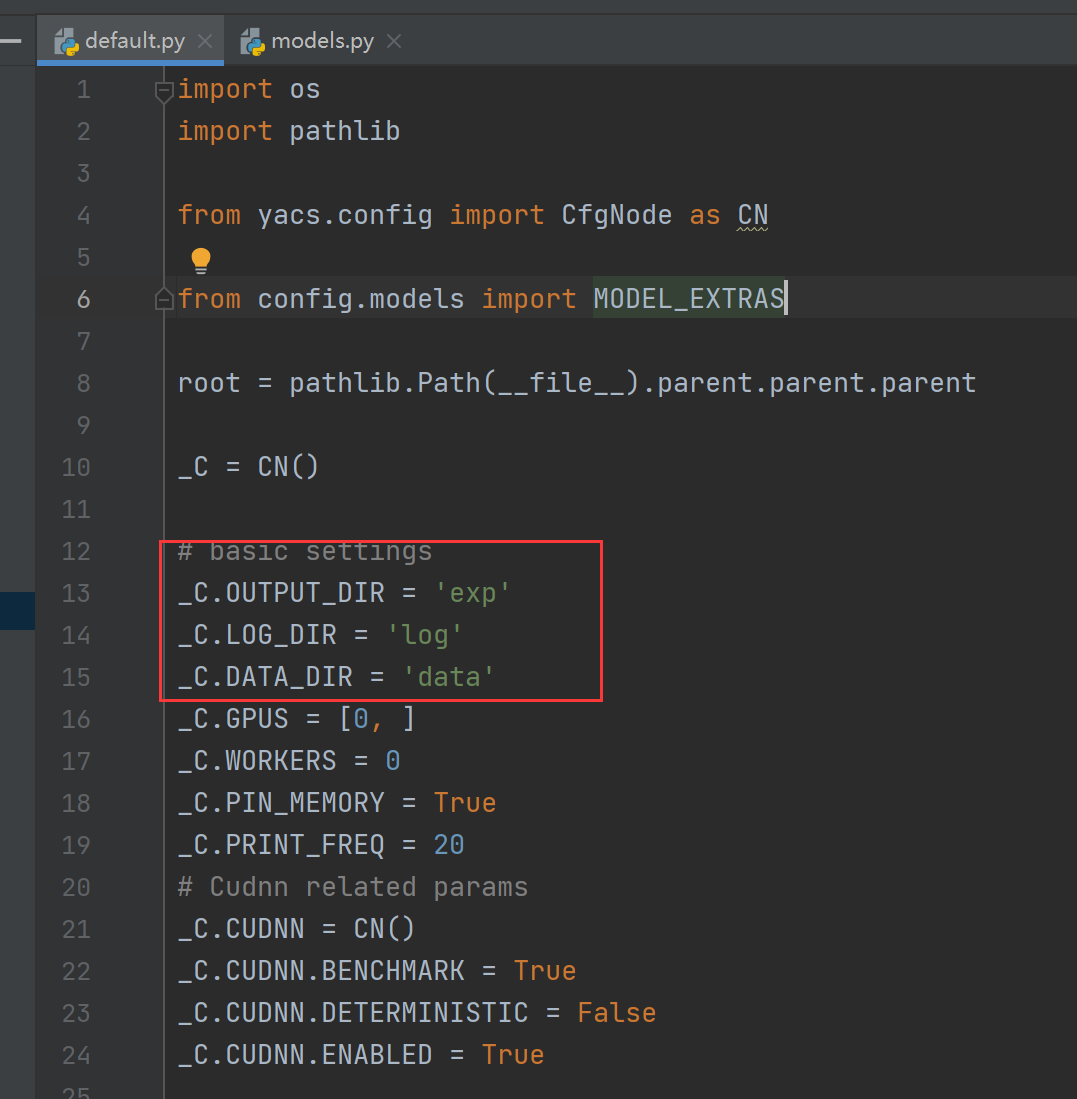Switch to the default.py tab

click(130, 41)
